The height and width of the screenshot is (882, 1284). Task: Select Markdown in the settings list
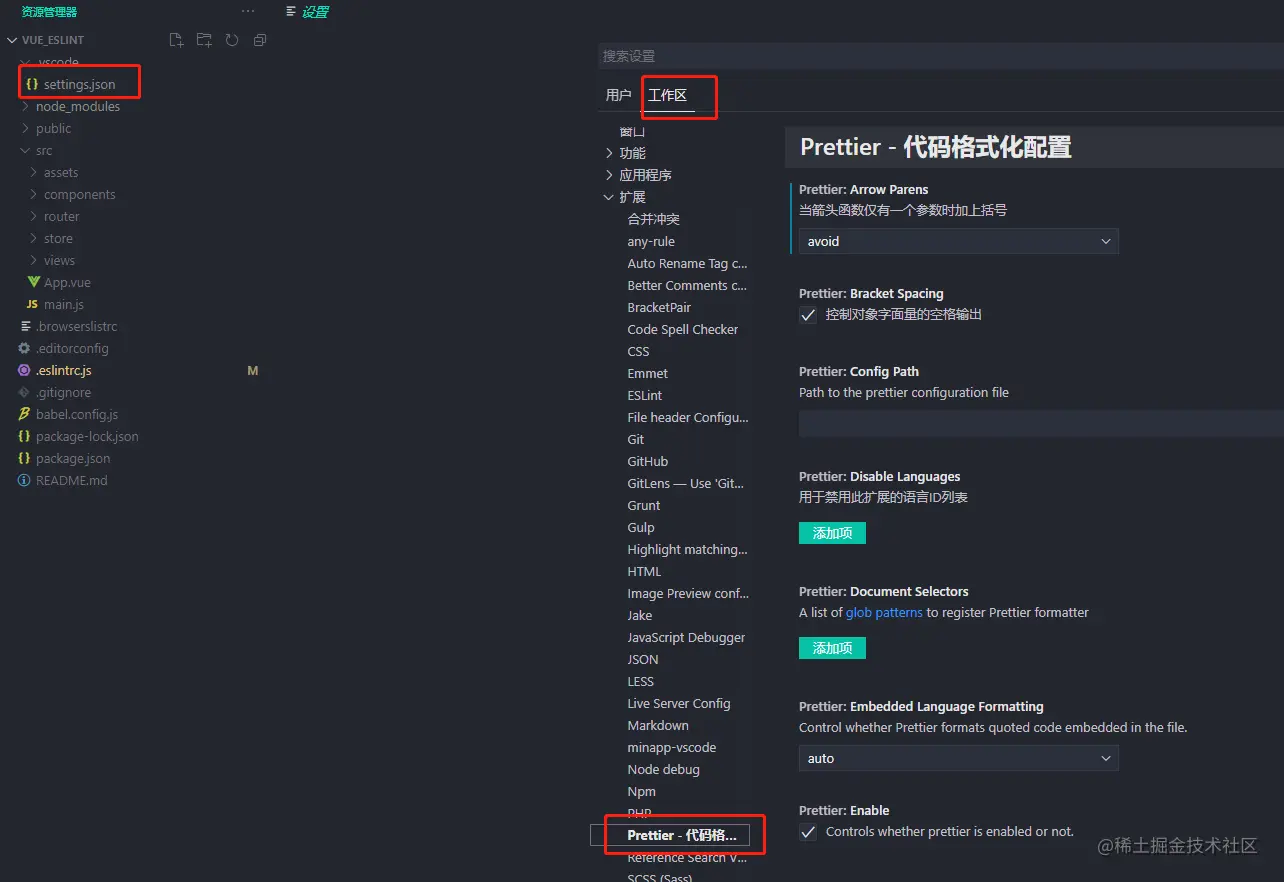(658, 725)
